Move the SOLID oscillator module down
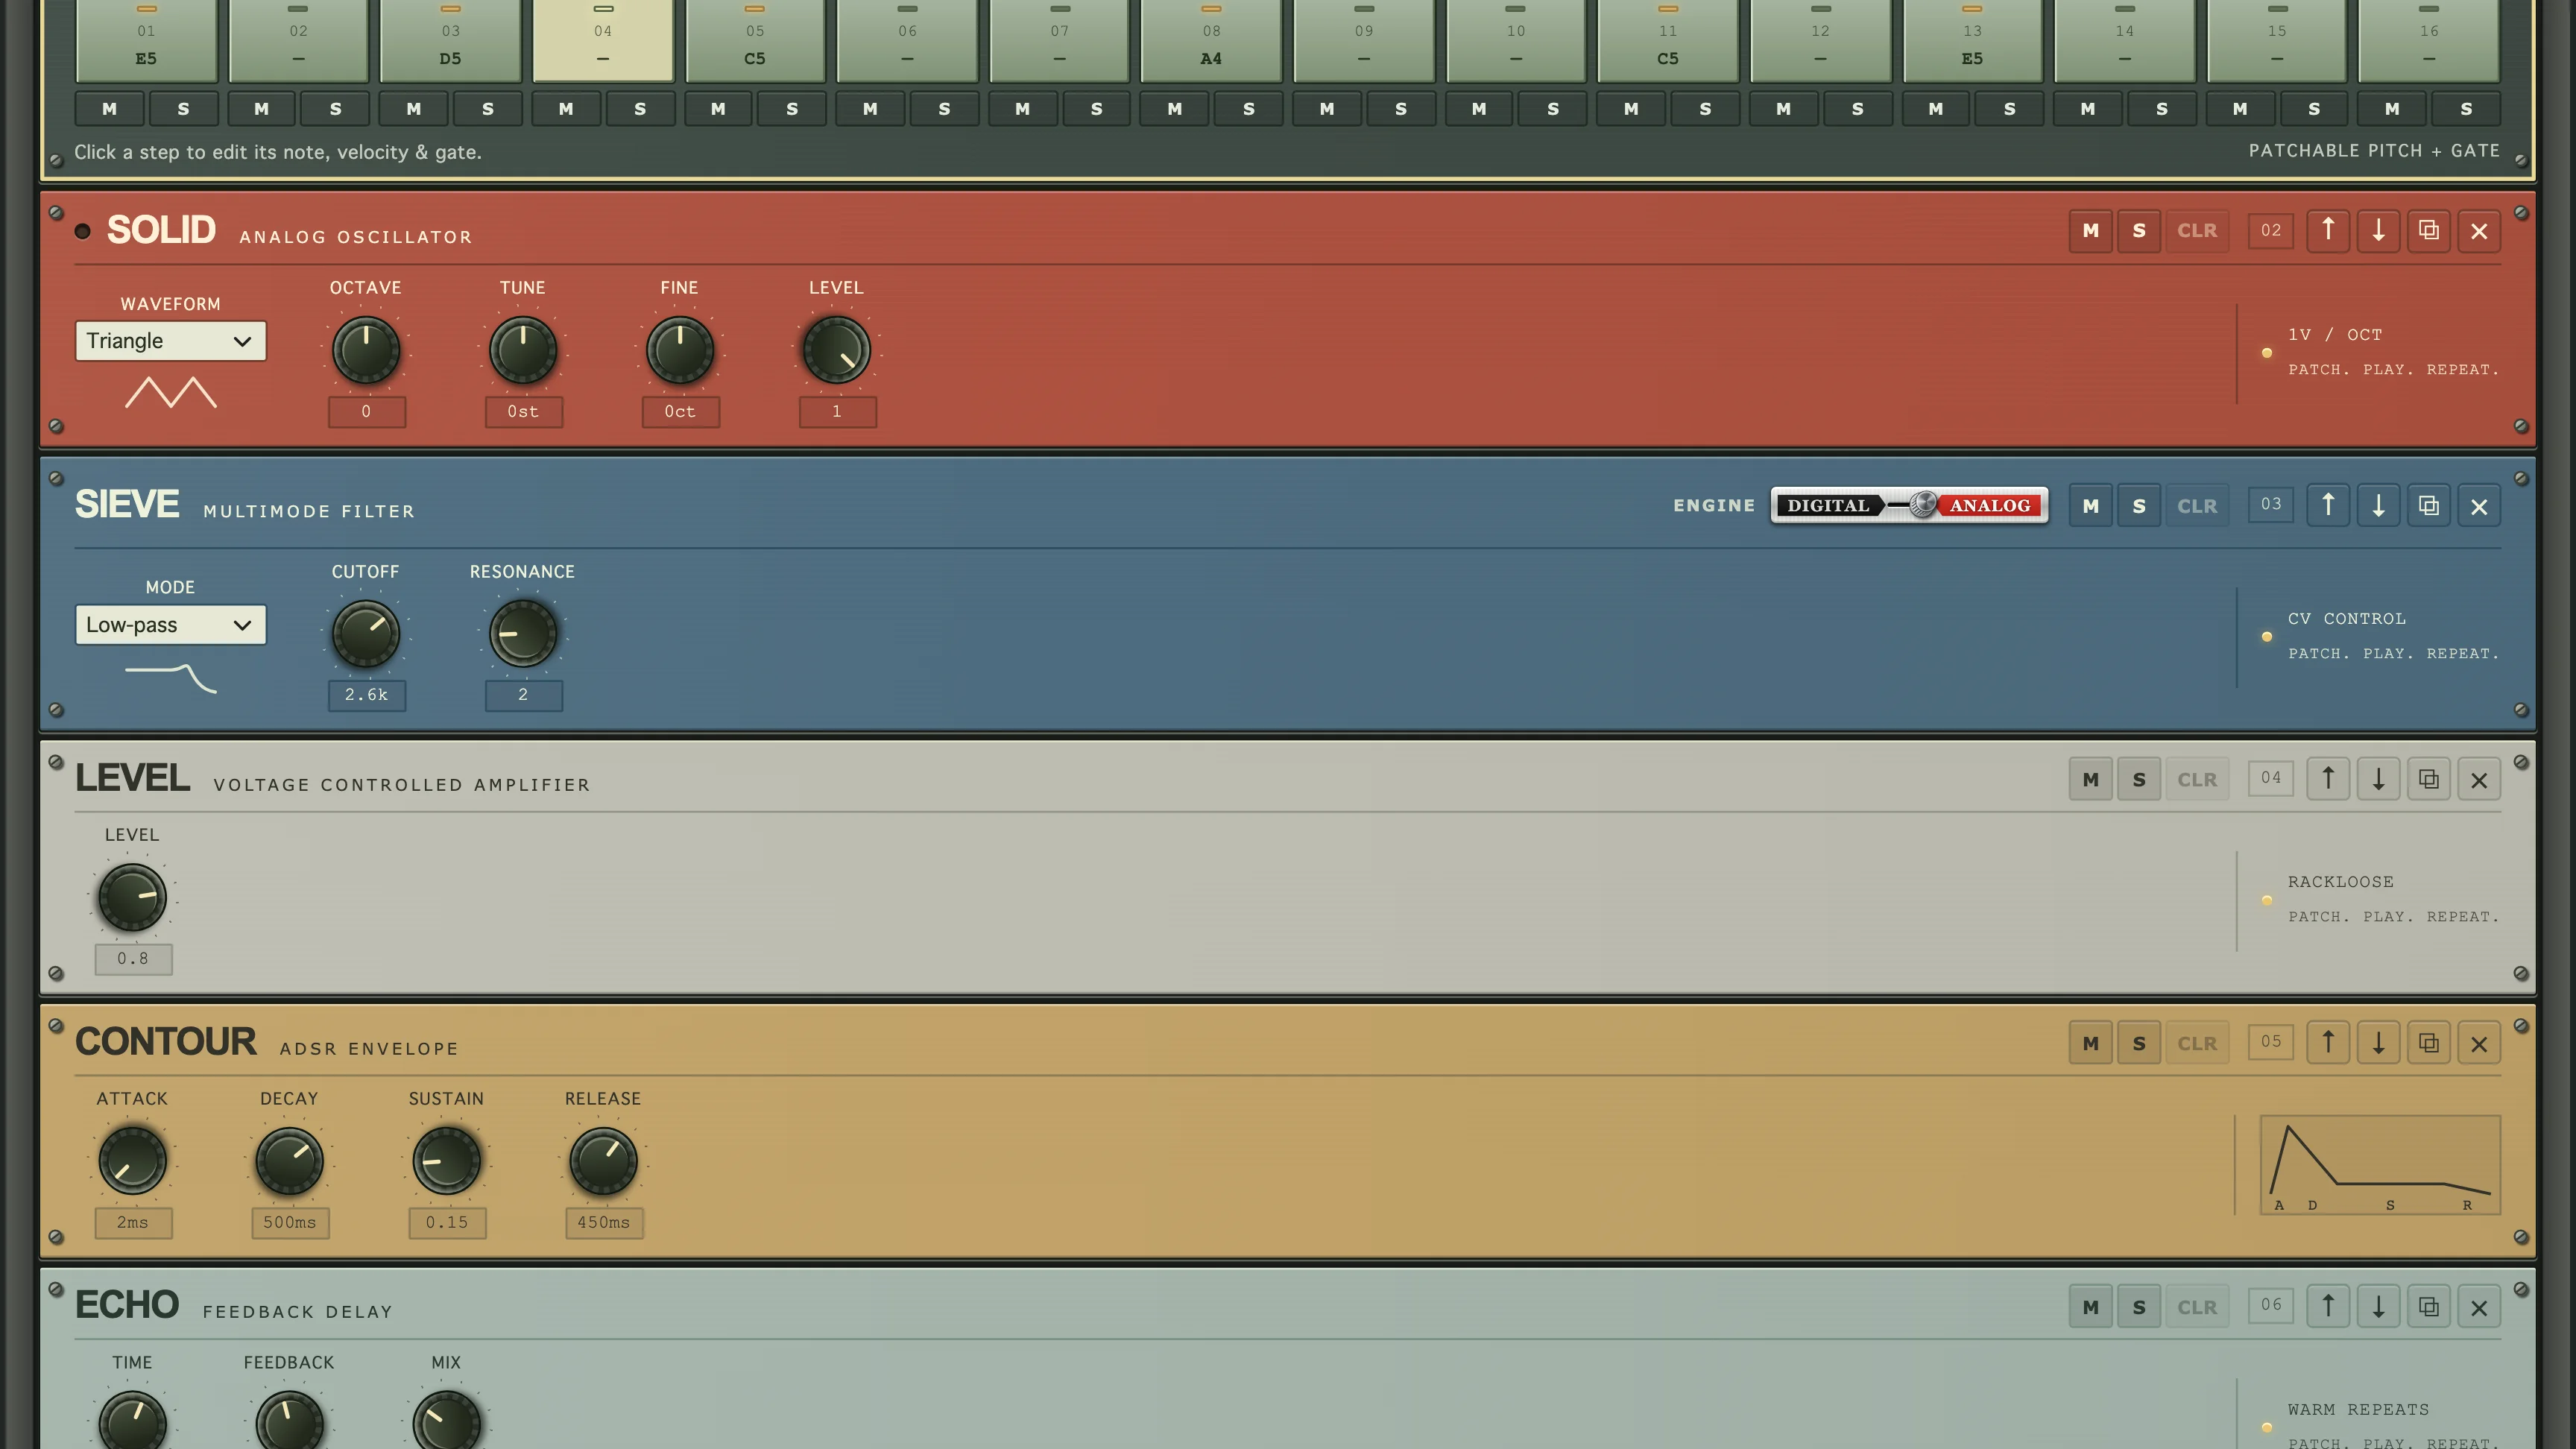The width and height of the screenshot is (2576, 1449). pos(2378,230)
